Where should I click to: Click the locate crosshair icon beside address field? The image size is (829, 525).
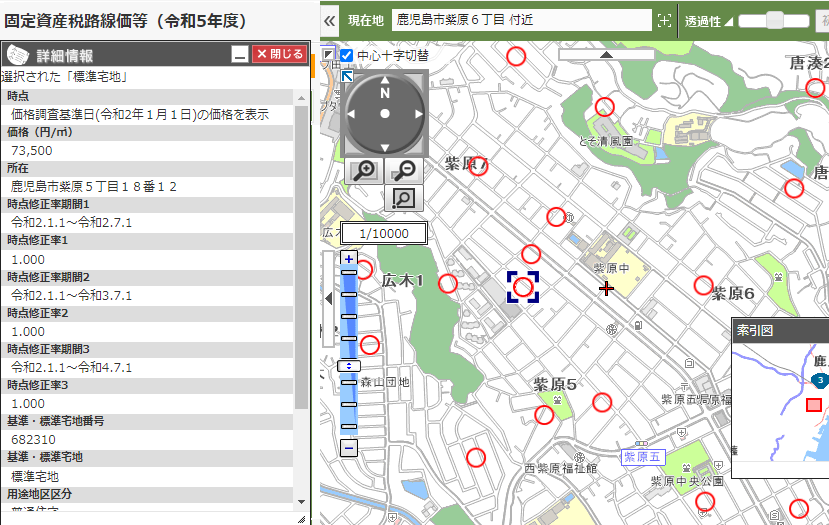[664, 20]
